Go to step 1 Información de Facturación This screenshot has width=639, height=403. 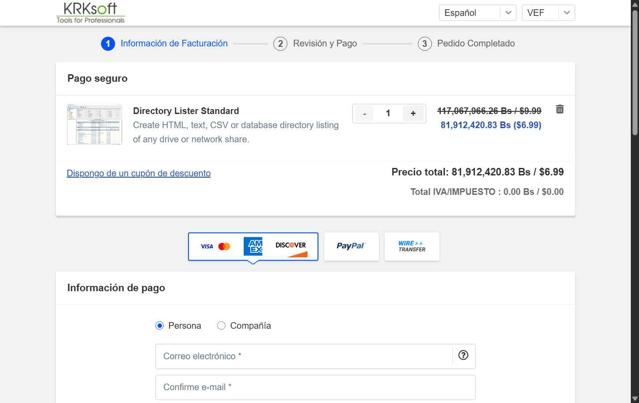coord(165,44)
